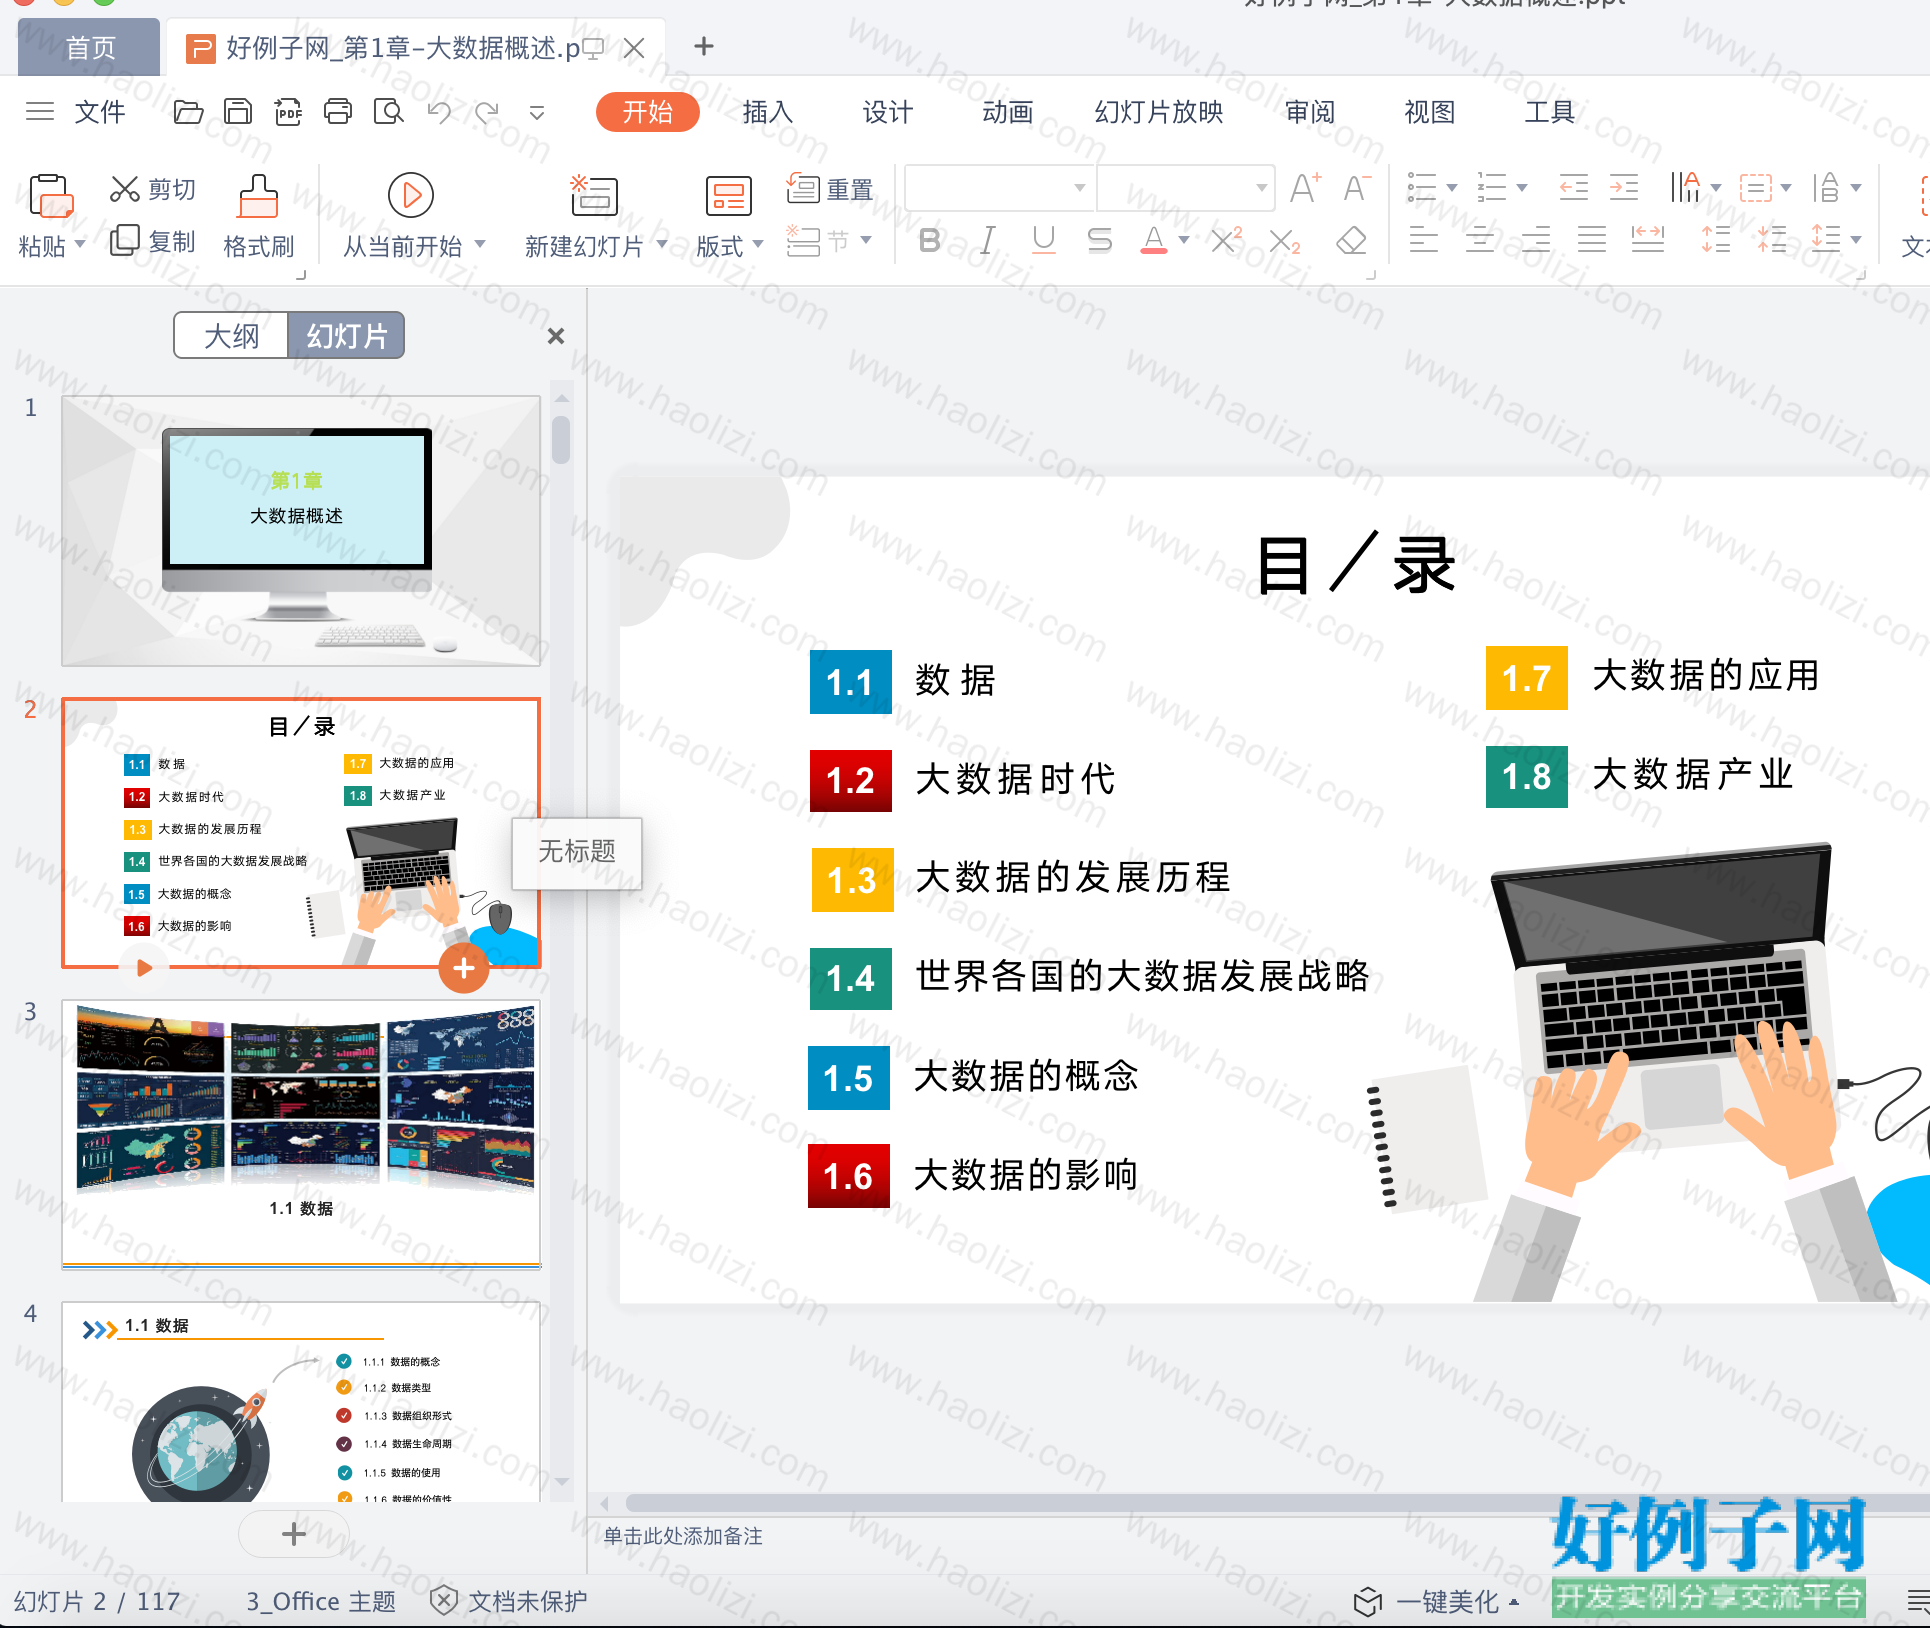Open the folder icon to open a file
1930x1628 pixels.
(x=188, y=112)
